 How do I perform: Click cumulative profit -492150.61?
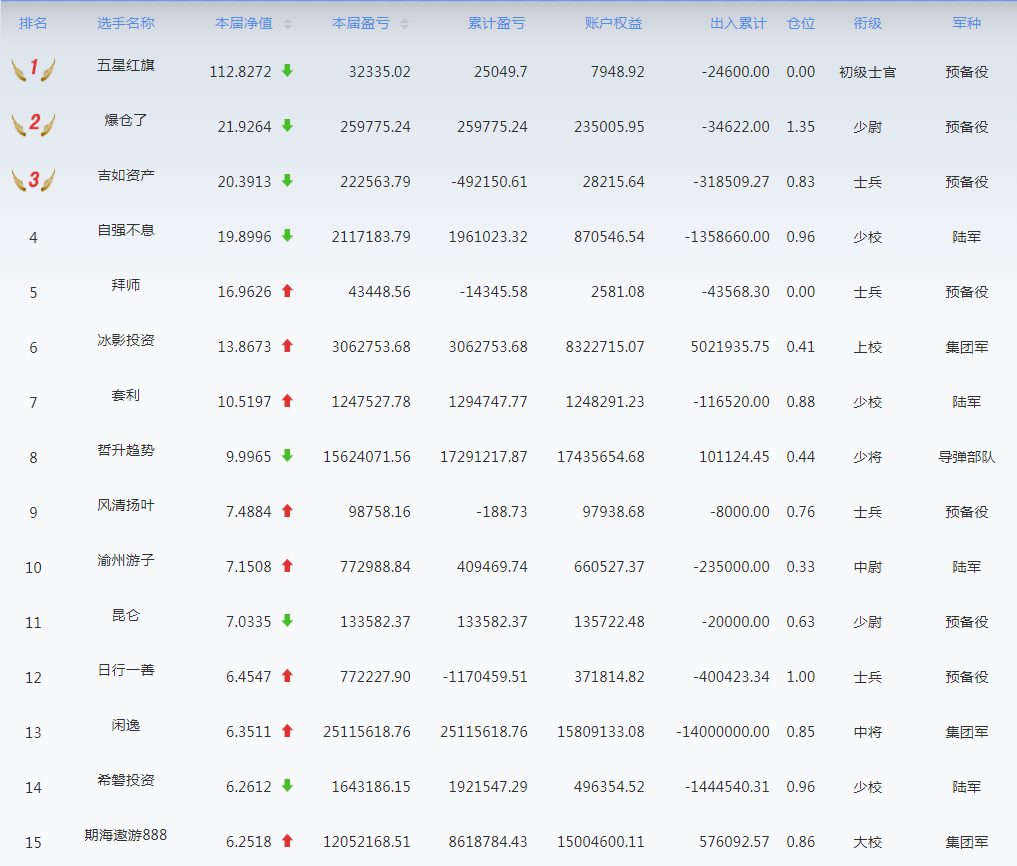[x=489, y=182]
